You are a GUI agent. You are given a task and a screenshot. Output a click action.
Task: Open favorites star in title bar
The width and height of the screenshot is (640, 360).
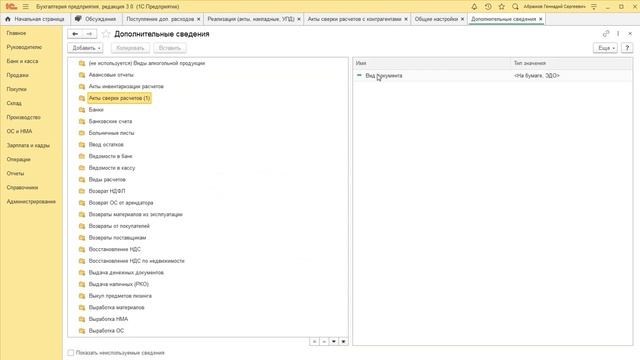(502, 7)
